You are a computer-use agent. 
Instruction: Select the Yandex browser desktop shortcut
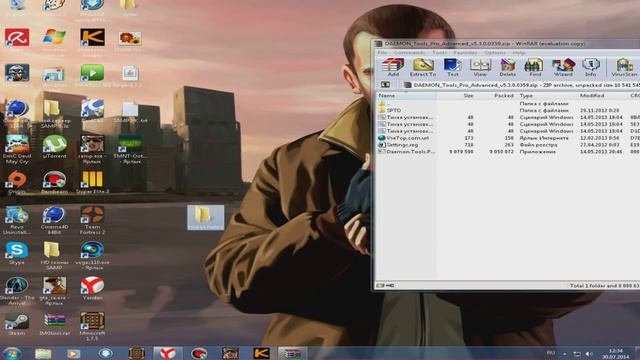tap(92, 289)
